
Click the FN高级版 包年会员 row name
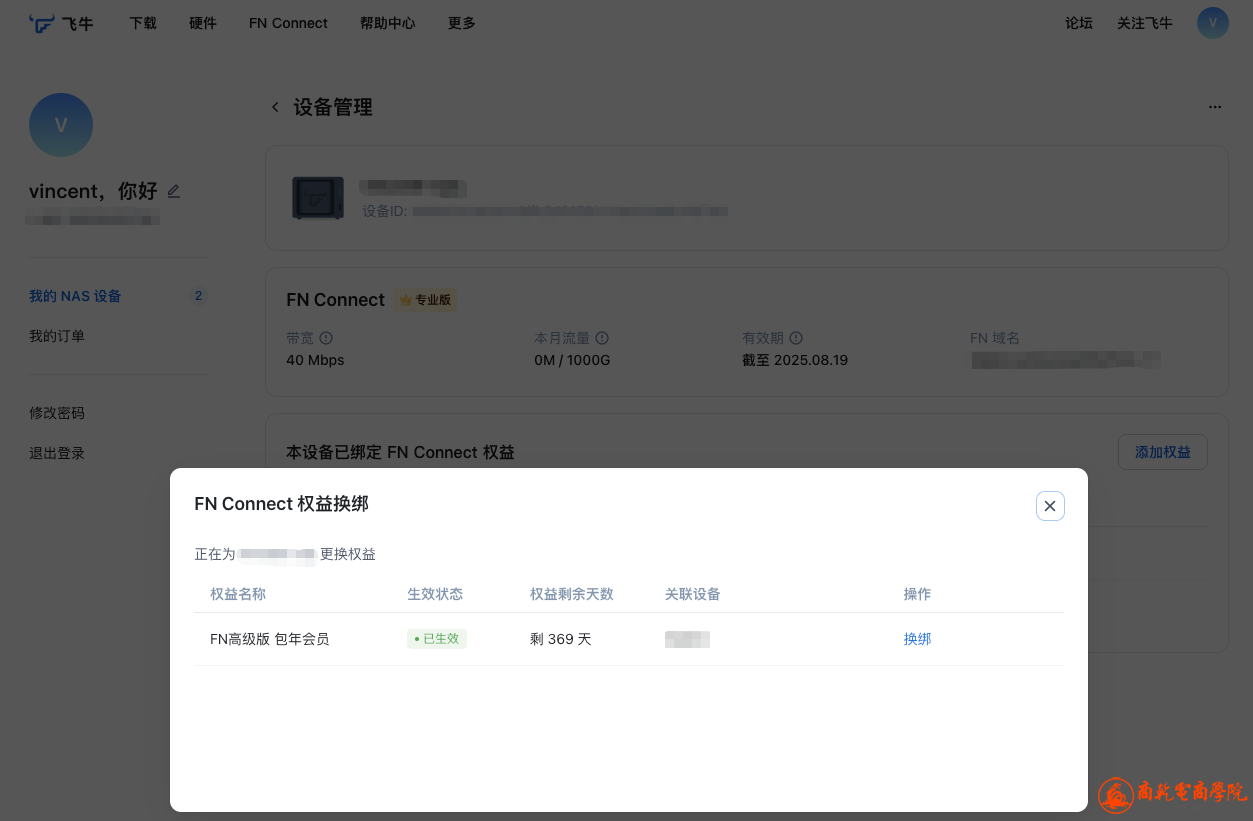pos(269,639)
